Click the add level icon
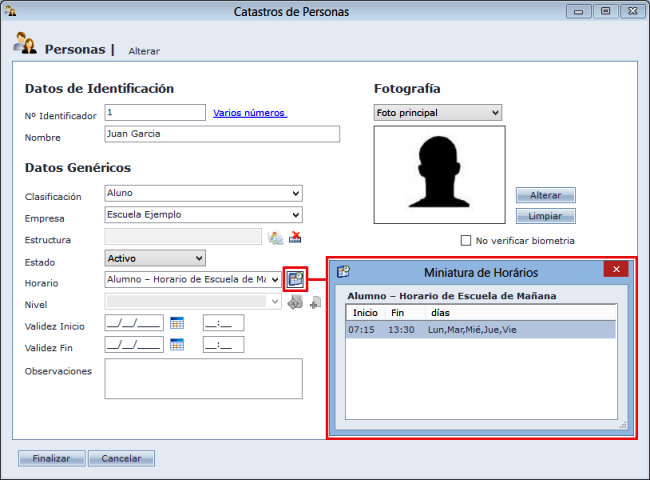650x480 pixels. [314, 302]
